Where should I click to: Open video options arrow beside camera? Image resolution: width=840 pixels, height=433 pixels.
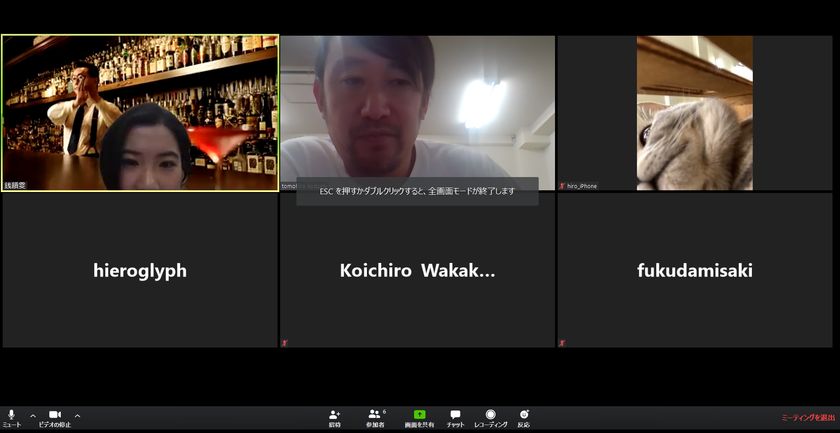coord(77,415)
